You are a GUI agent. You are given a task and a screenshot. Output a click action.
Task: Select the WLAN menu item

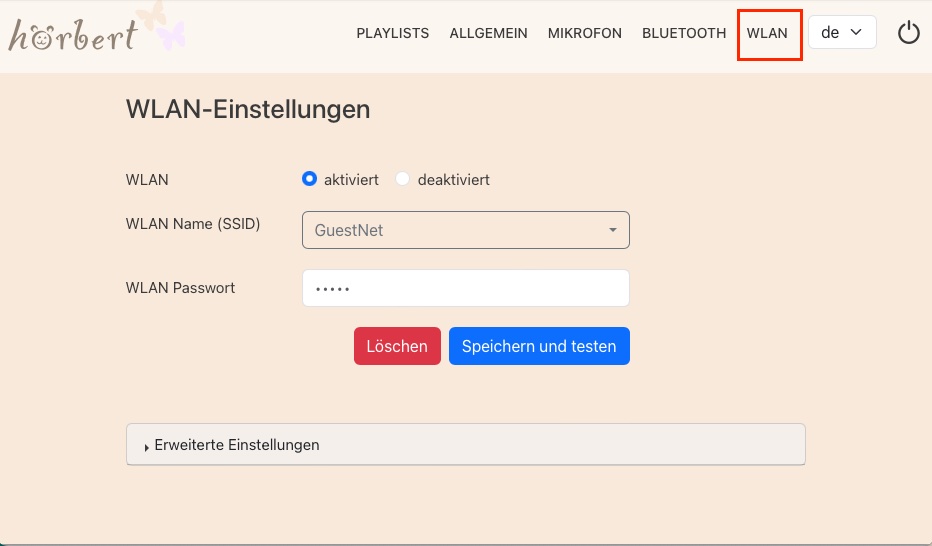click(x=767, y=33)
